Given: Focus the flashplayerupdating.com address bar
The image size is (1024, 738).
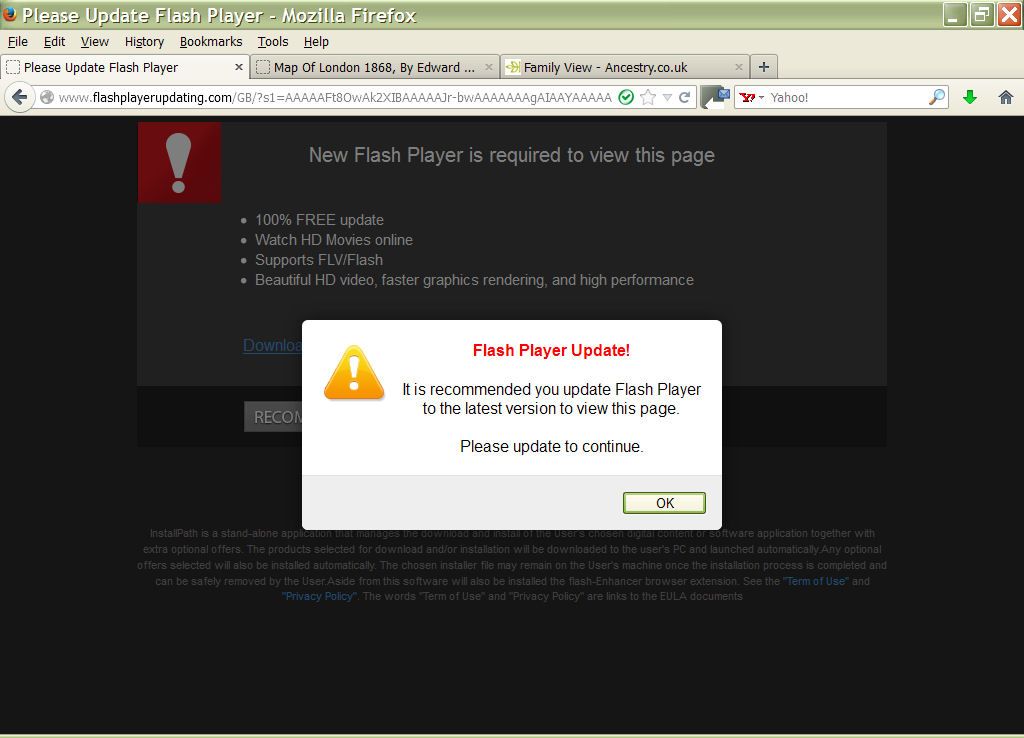Looking at the screenshot, I should [x=335, y=97].
